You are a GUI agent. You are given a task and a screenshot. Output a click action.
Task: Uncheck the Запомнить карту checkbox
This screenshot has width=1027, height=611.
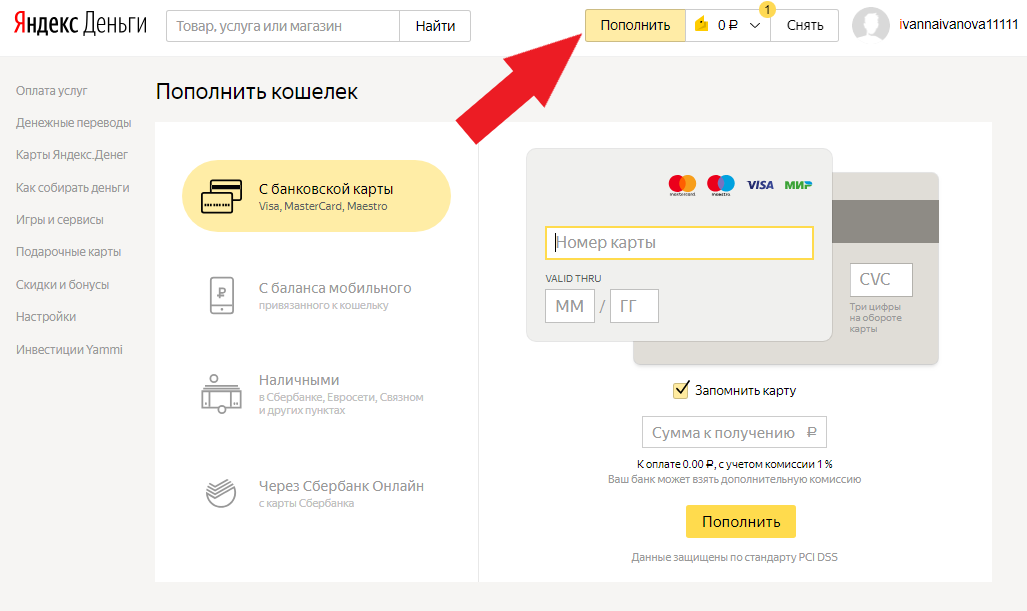[x=681, y=390]
